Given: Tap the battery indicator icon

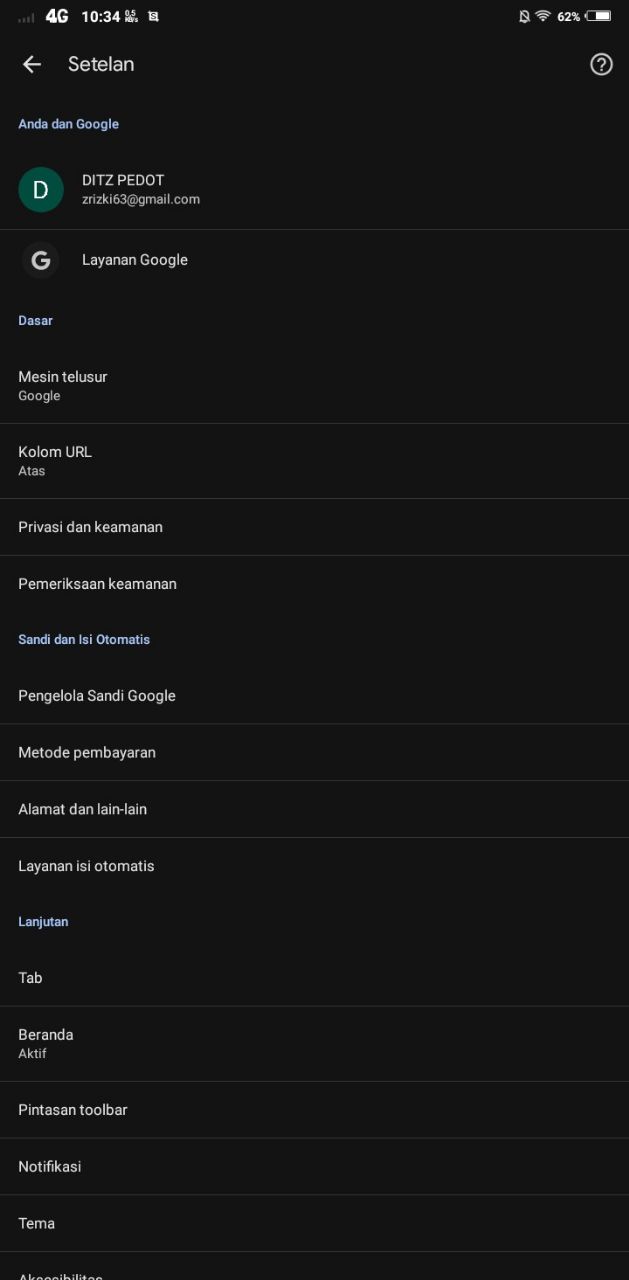Looking at the screenshot, I should 599,16.
